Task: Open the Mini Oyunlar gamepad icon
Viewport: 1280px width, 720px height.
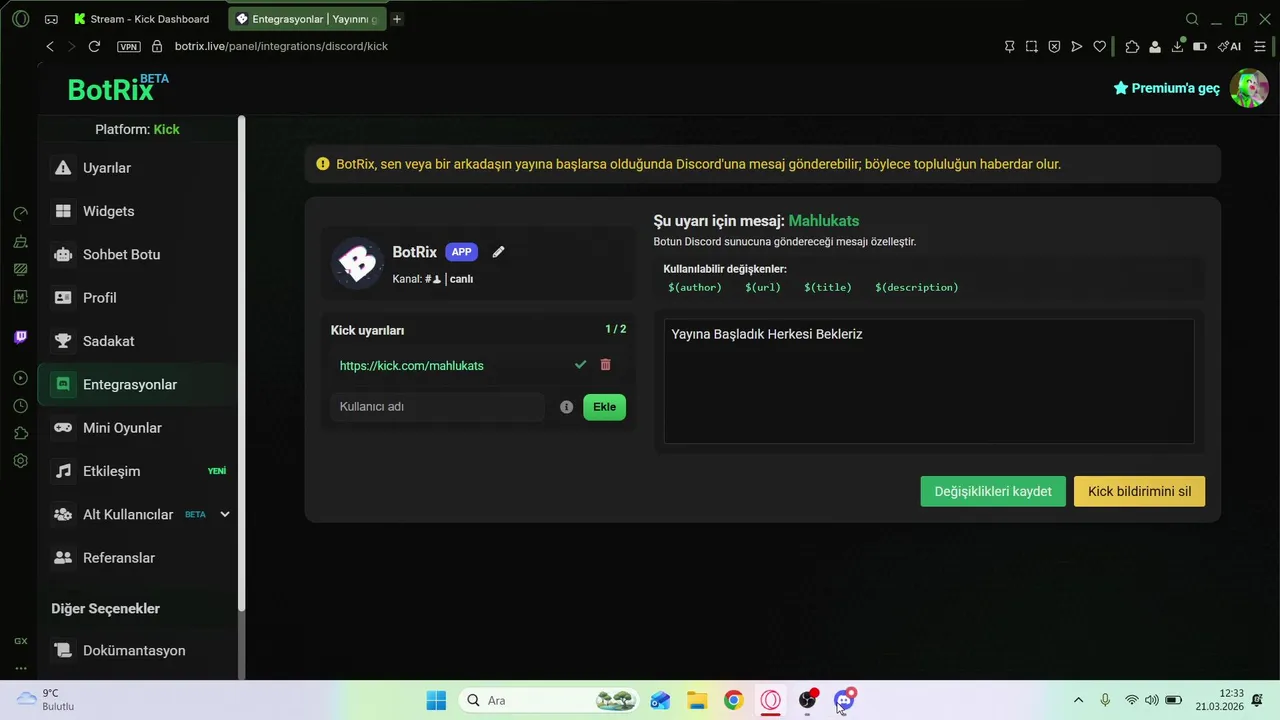Action: coord(63,427)
